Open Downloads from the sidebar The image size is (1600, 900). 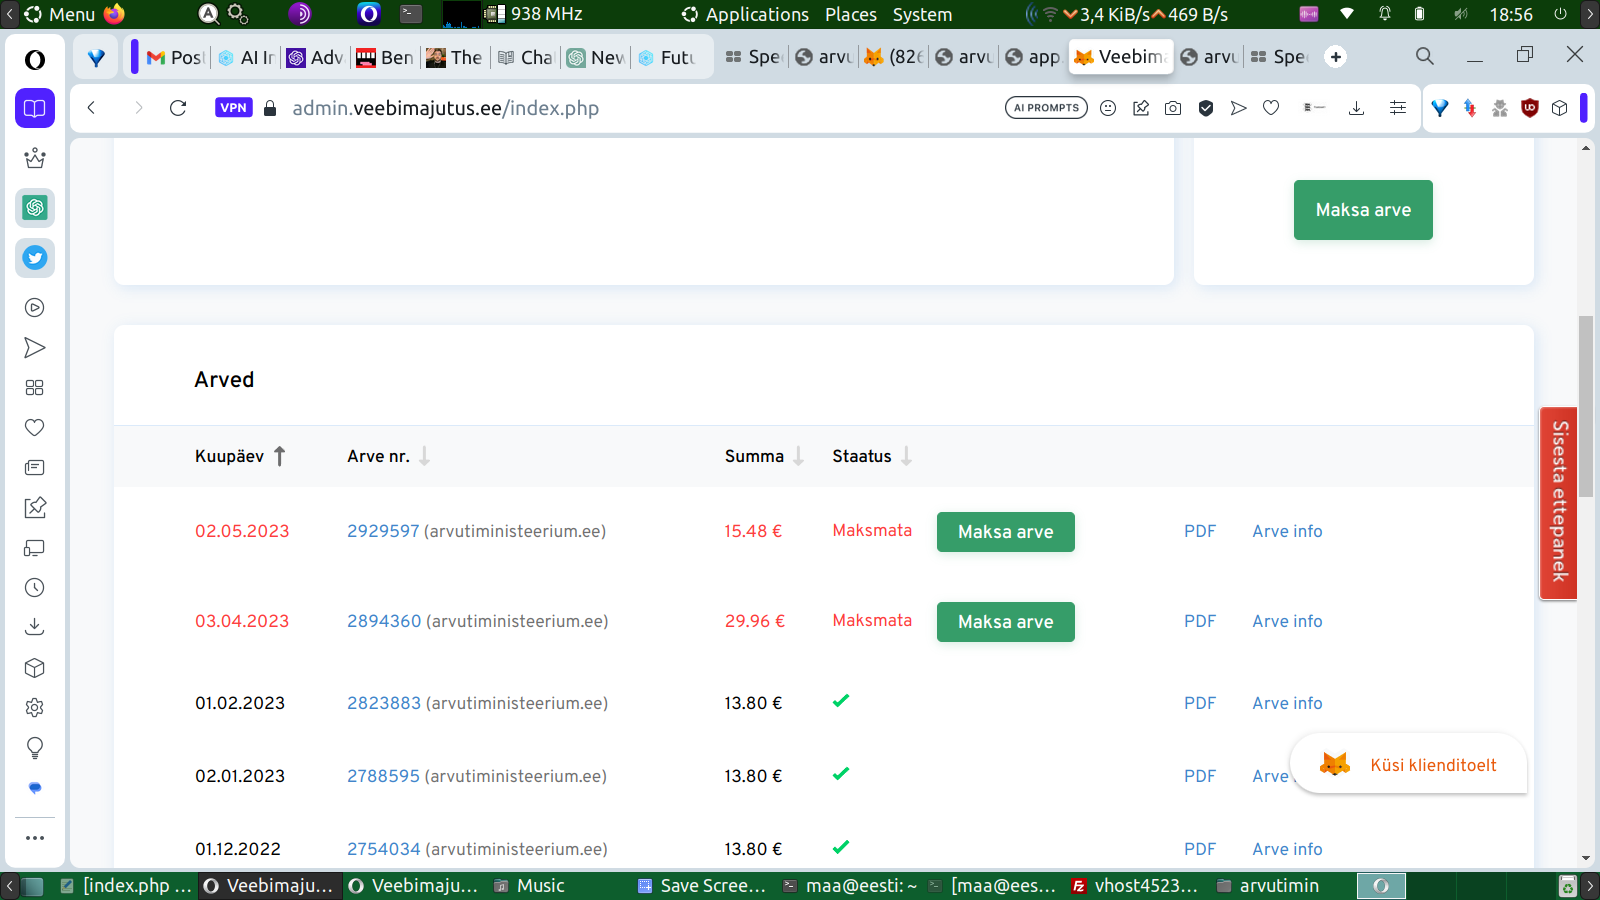[35, 628]
